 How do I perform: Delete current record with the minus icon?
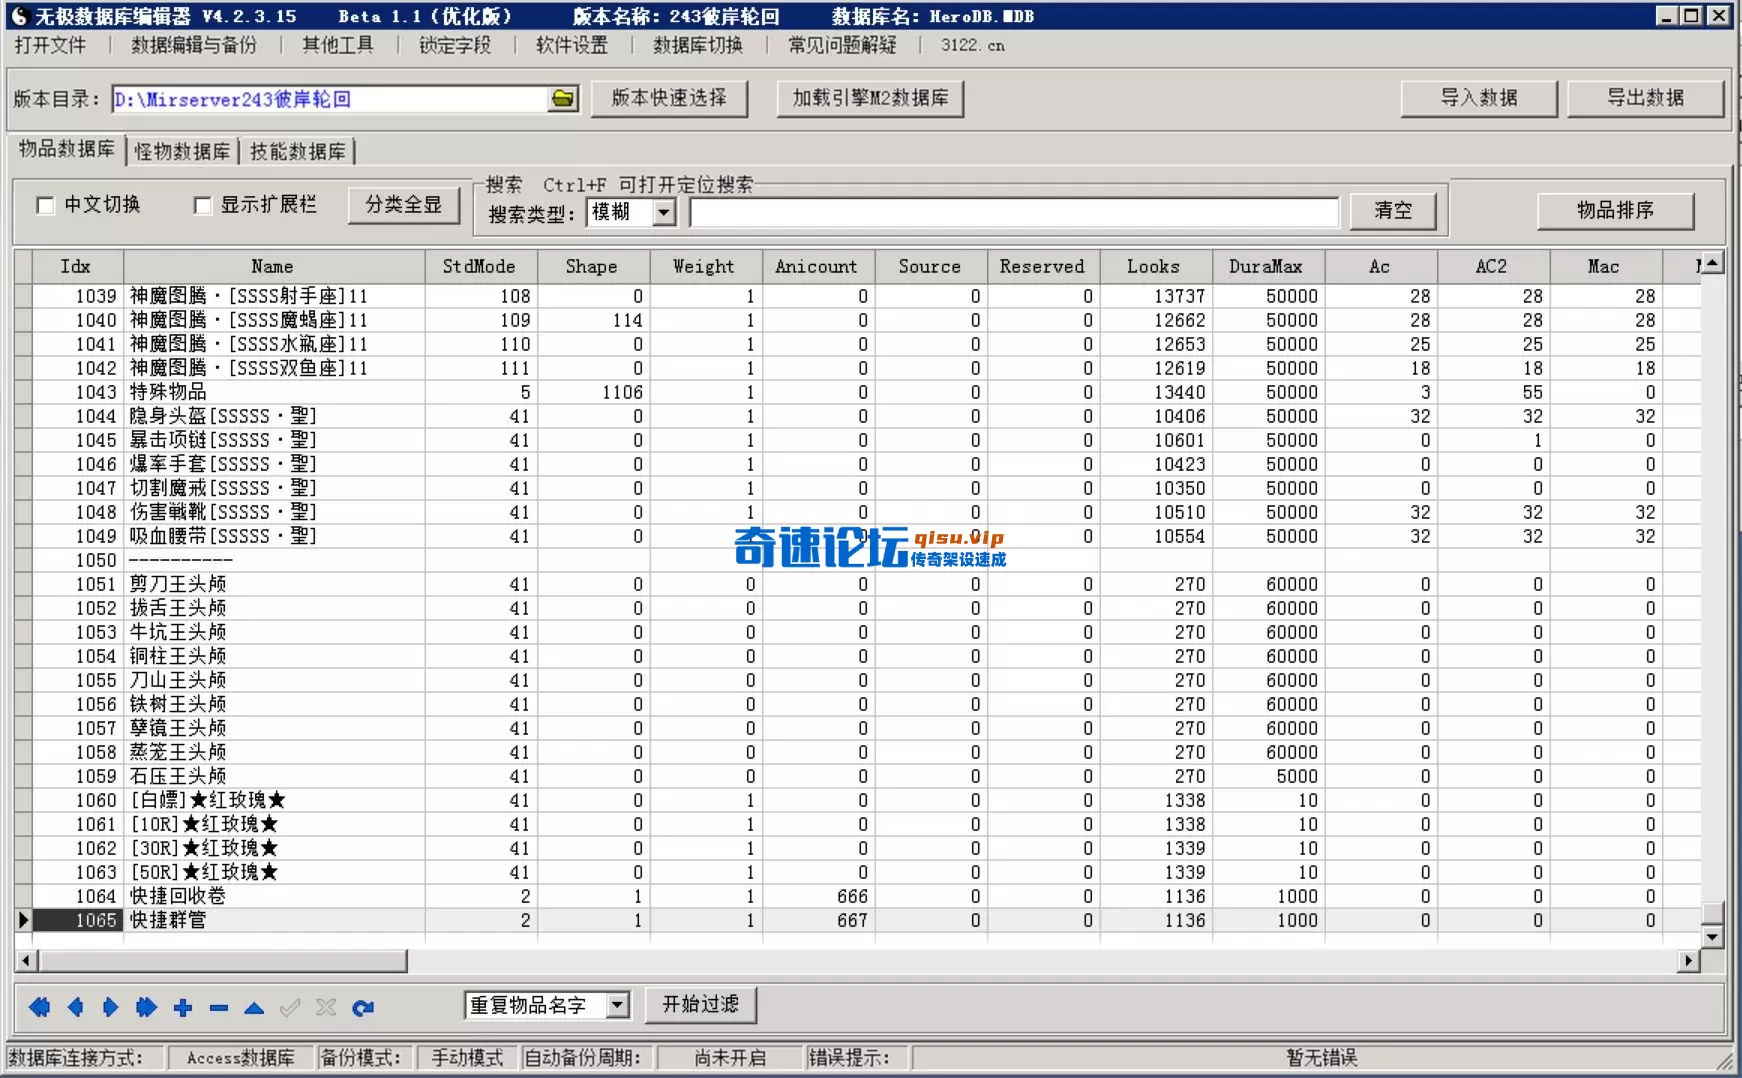tap(218, 1008)
